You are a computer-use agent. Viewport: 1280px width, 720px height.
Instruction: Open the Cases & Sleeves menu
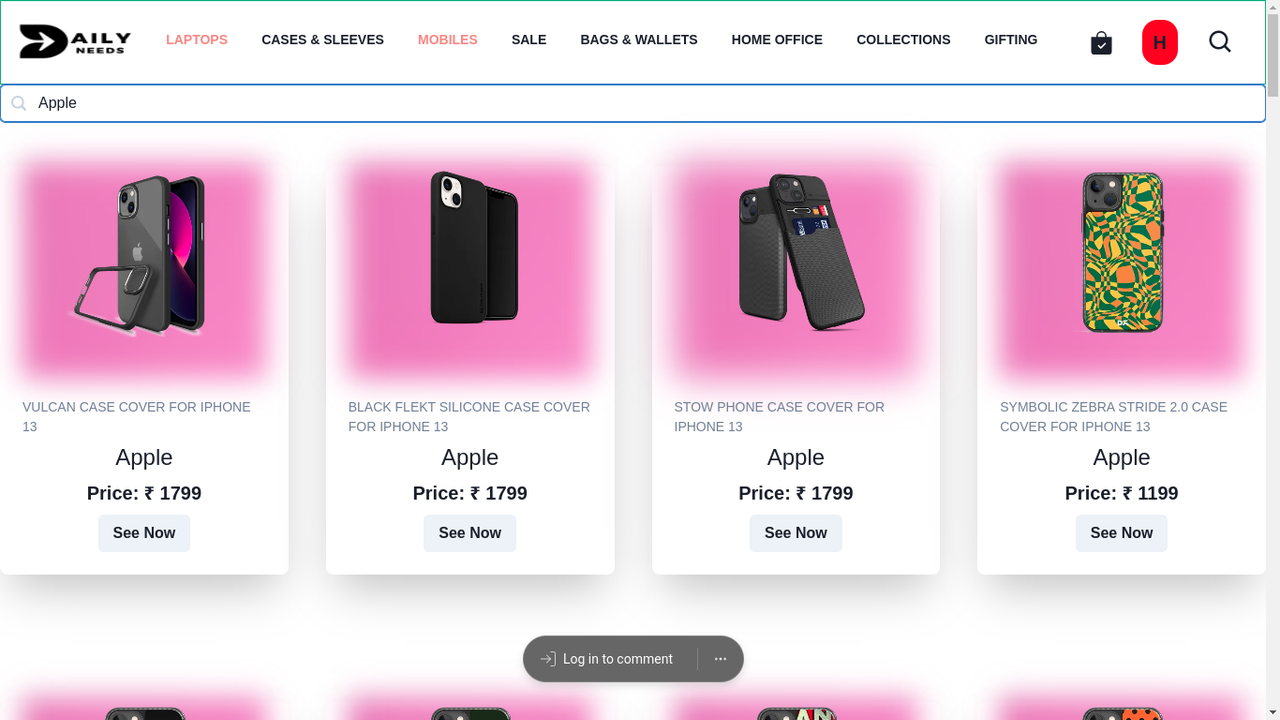point(323,40)
